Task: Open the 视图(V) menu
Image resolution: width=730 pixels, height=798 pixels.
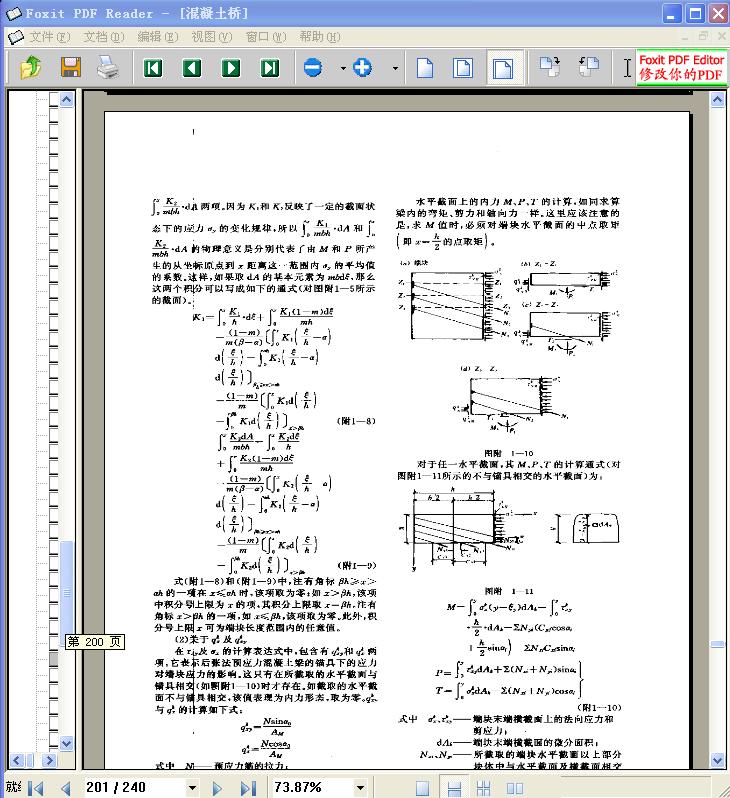Action: click(212, 37)
